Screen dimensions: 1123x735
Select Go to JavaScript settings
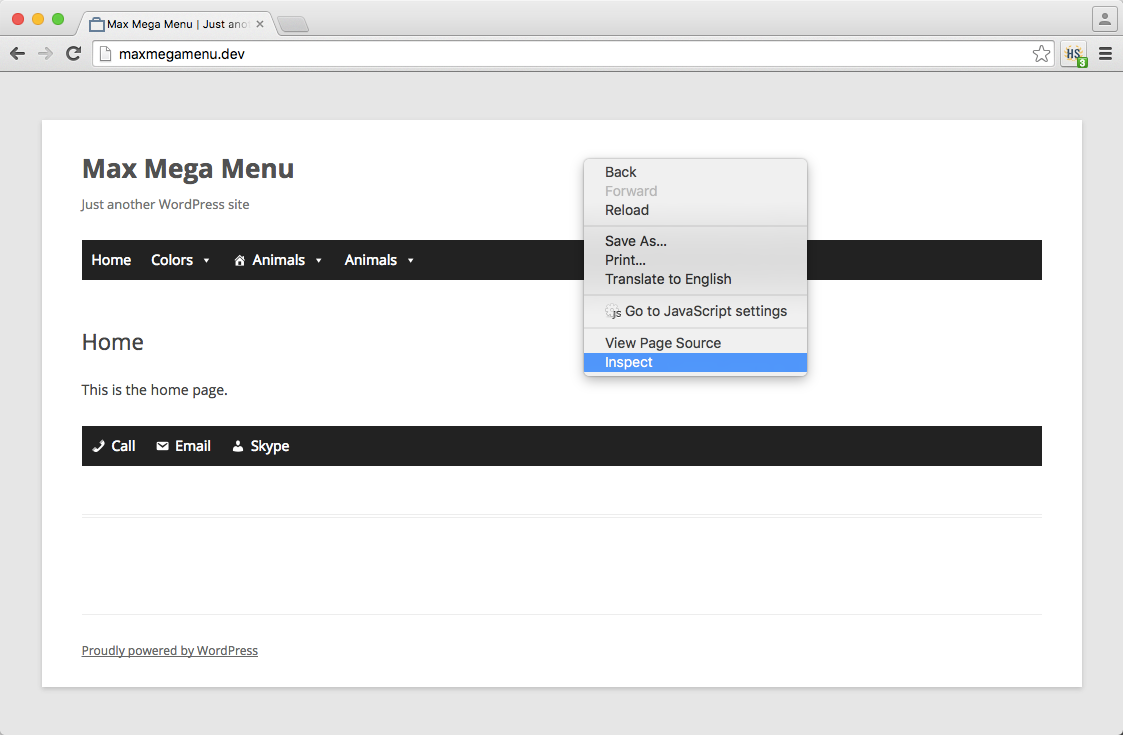[x=705, y=311]
